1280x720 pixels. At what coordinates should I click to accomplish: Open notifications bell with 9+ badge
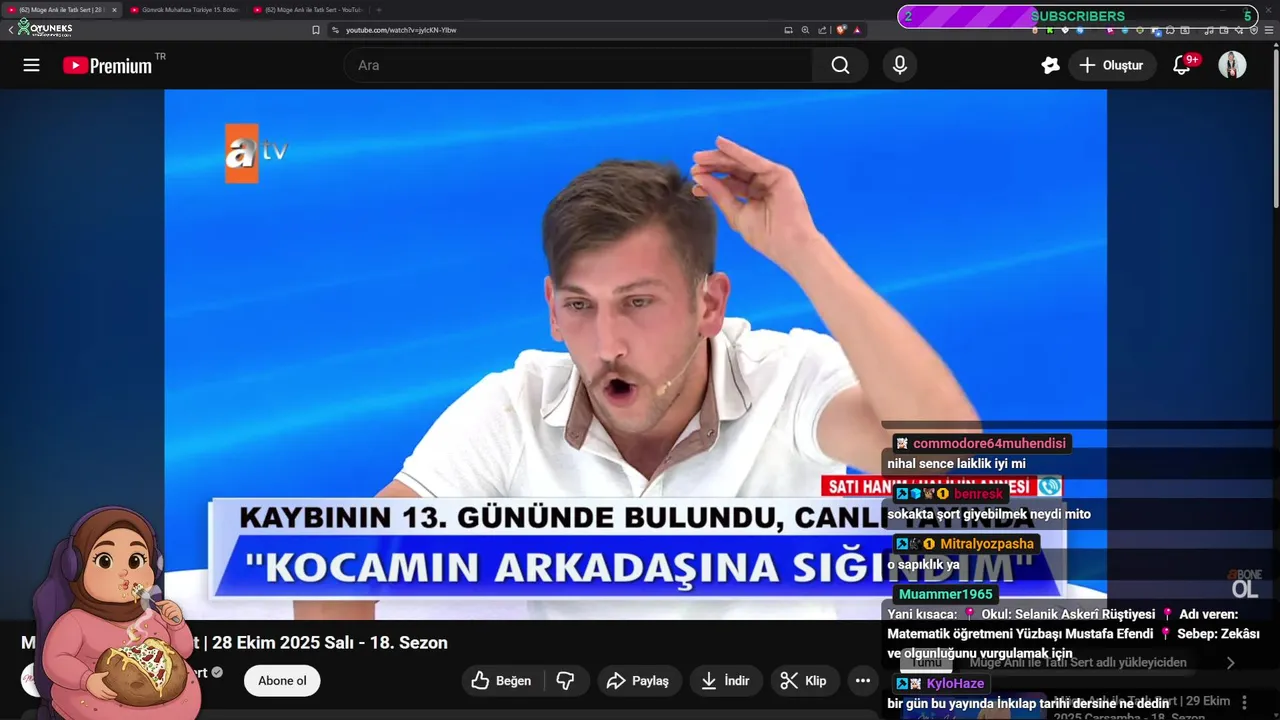[x=1182, y=65]
